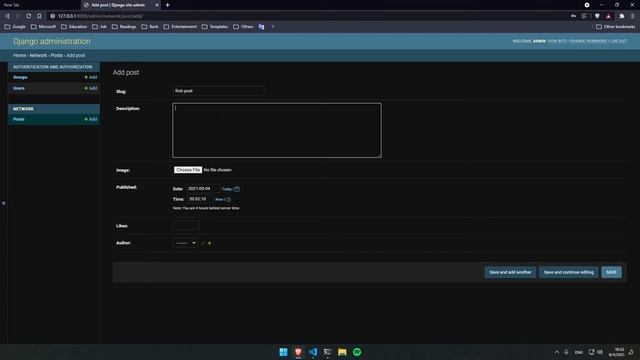Screen dimensions: 640x360
Task: Collapse the sidebar with the left-edge toggle arrow
Action: click(x=3, y=203)
